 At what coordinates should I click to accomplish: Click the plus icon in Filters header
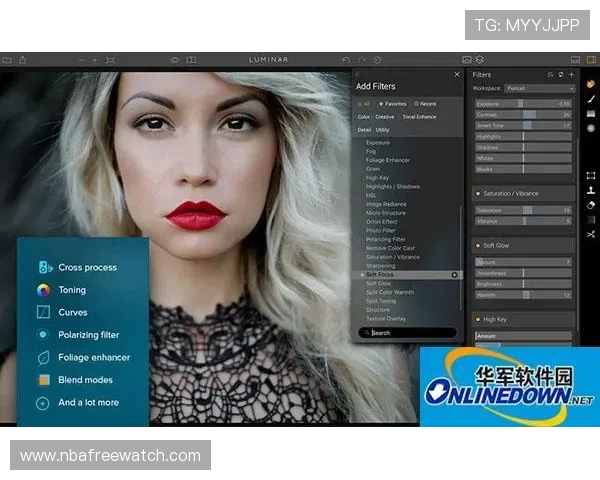coord(571,75)
